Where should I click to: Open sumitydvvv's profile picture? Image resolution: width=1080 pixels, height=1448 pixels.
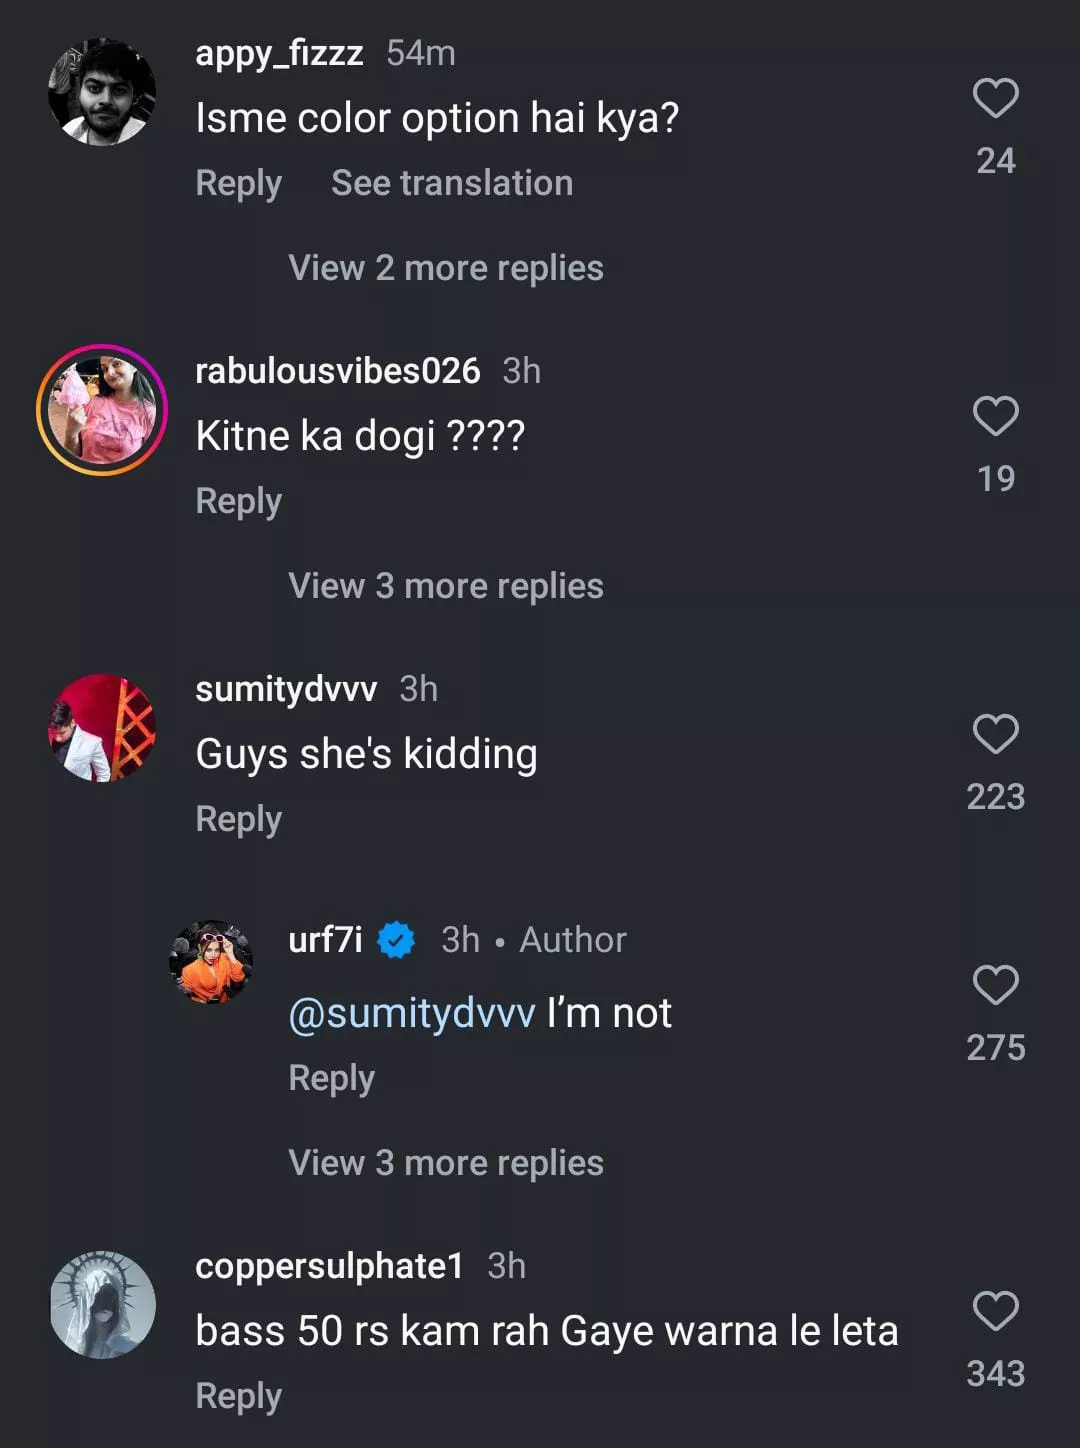[102, 728]
